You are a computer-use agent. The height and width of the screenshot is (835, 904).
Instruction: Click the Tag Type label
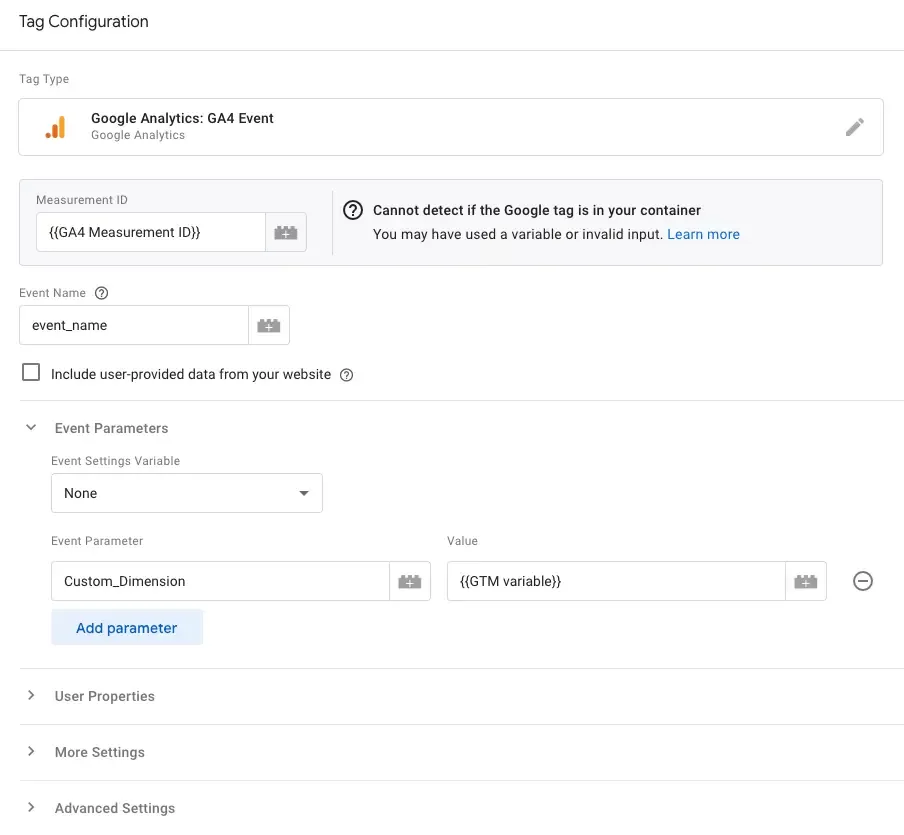point(44,79)
